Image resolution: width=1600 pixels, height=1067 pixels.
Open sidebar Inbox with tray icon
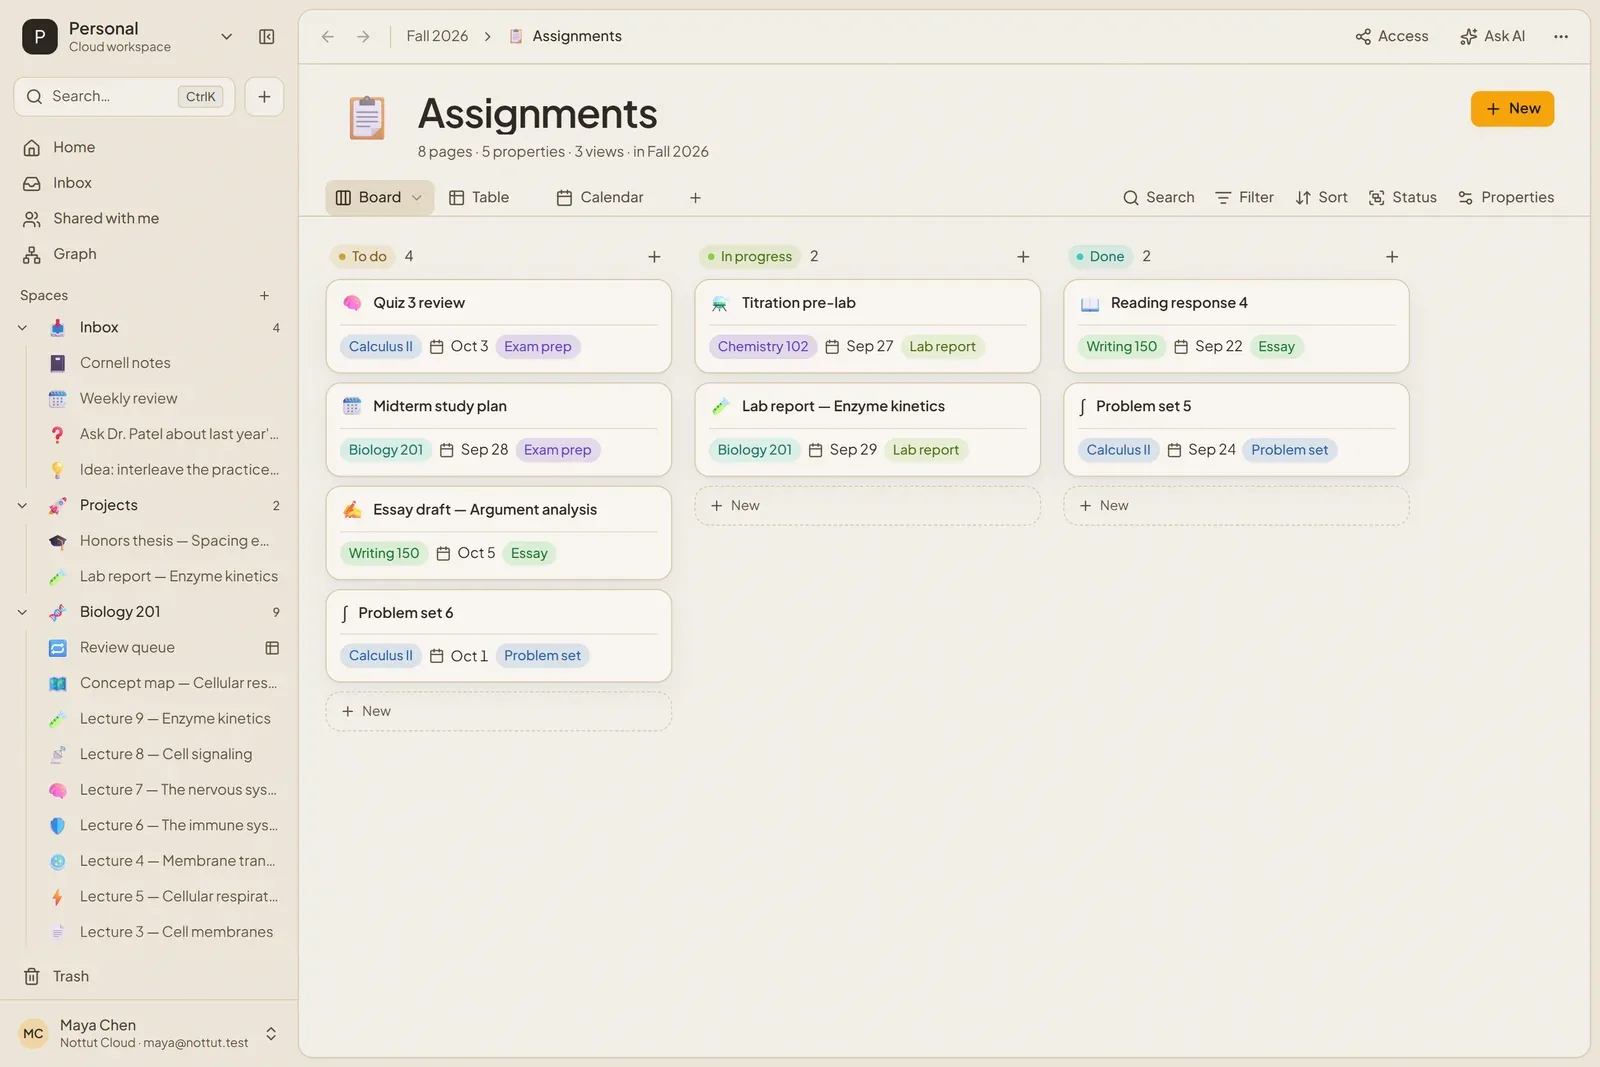[x=149, y=183]
